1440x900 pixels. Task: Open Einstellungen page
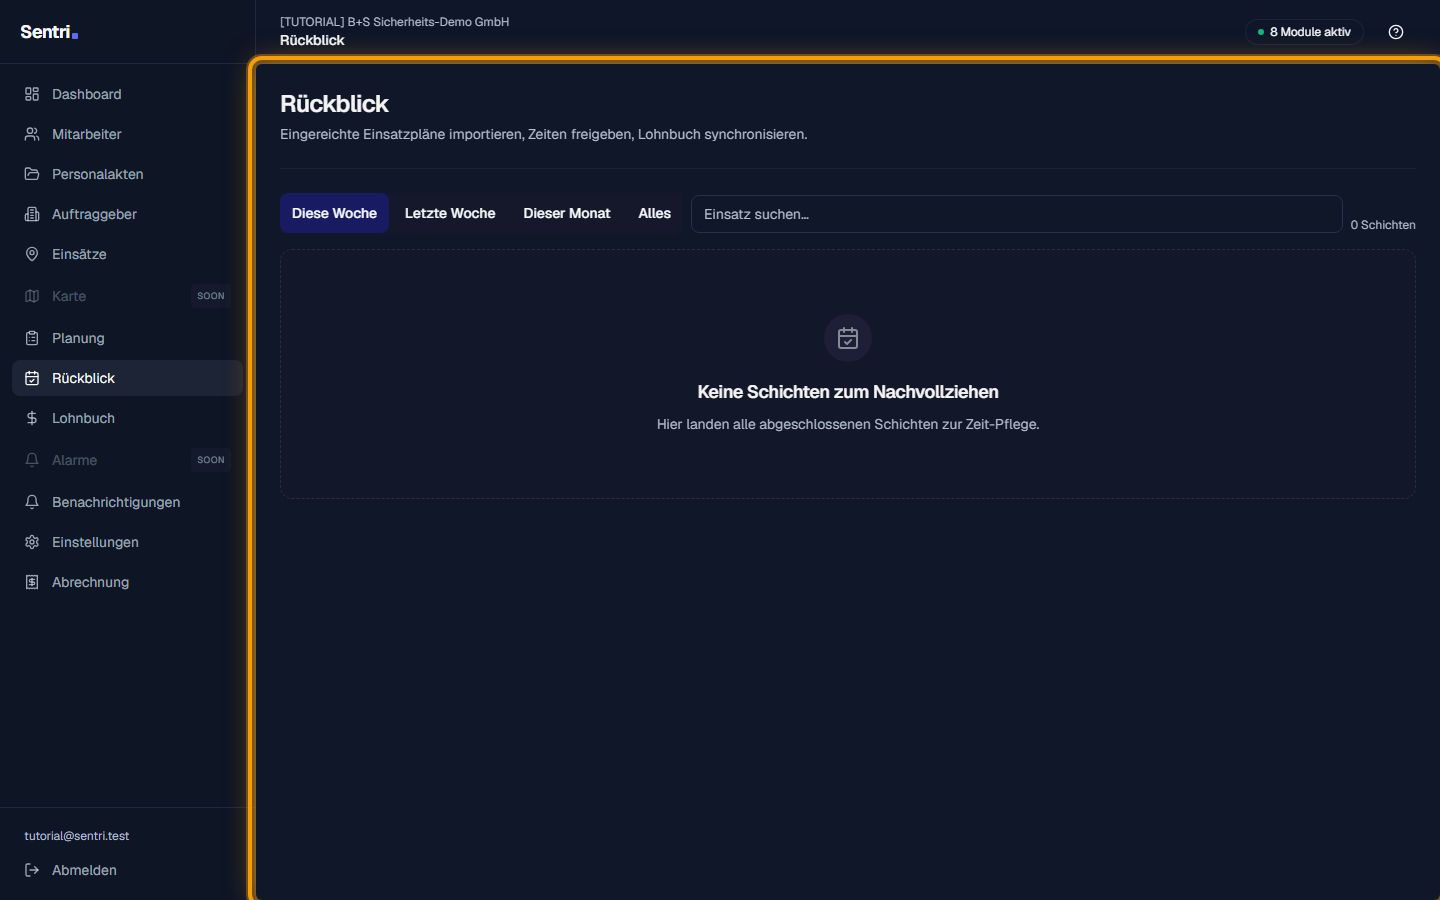tap(127, 542)
